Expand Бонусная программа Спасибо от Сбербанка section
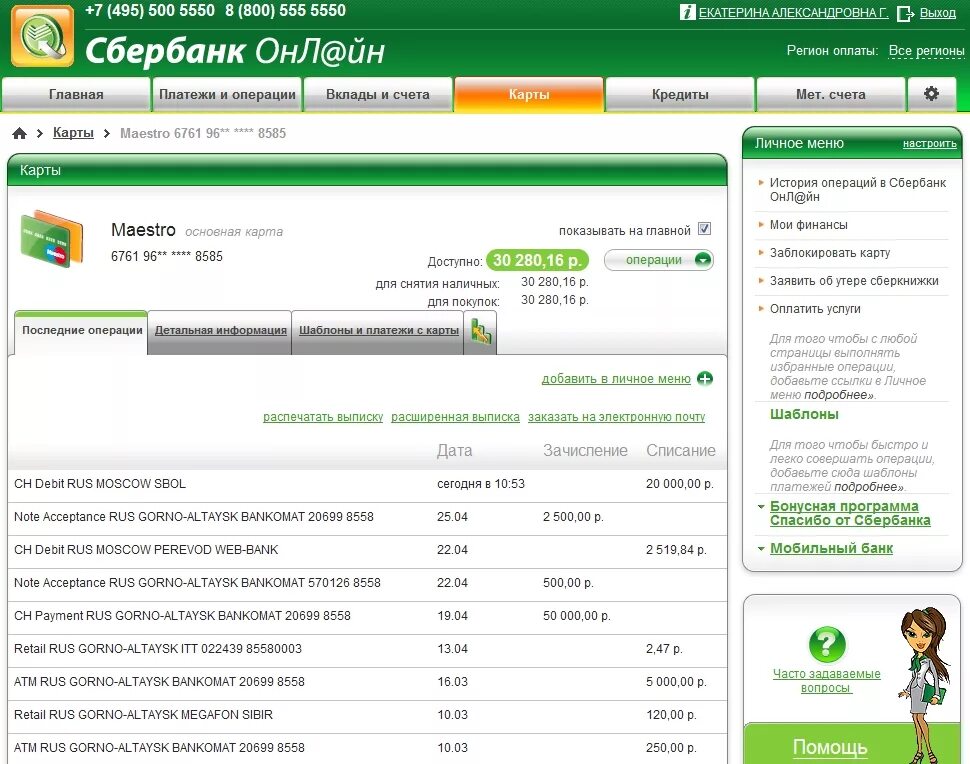Image resolution: width=970 pixels, height=764 pixels. 849,513
